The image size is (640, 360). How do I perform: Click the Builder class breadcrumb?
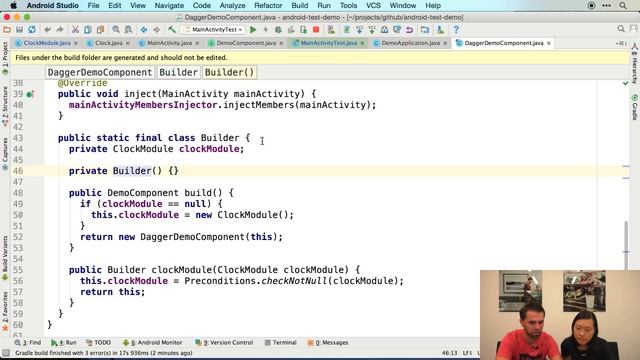[x=178, y=72]
